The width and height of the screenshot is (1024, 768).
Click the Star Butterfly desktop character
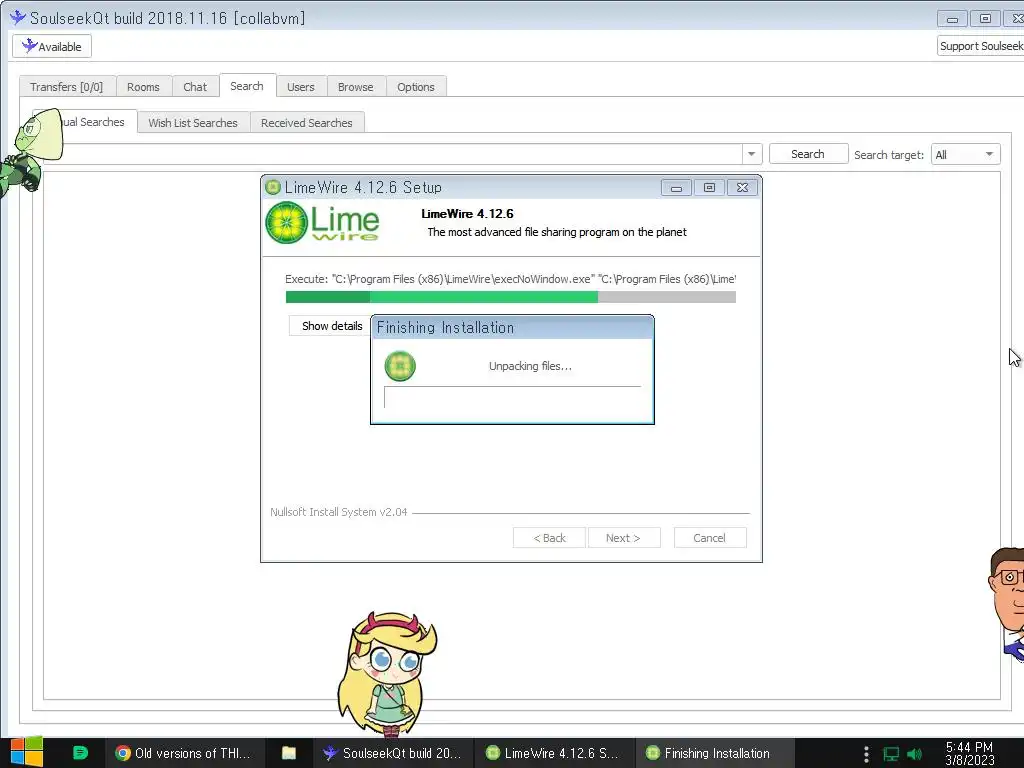click(x=387, y=674)
